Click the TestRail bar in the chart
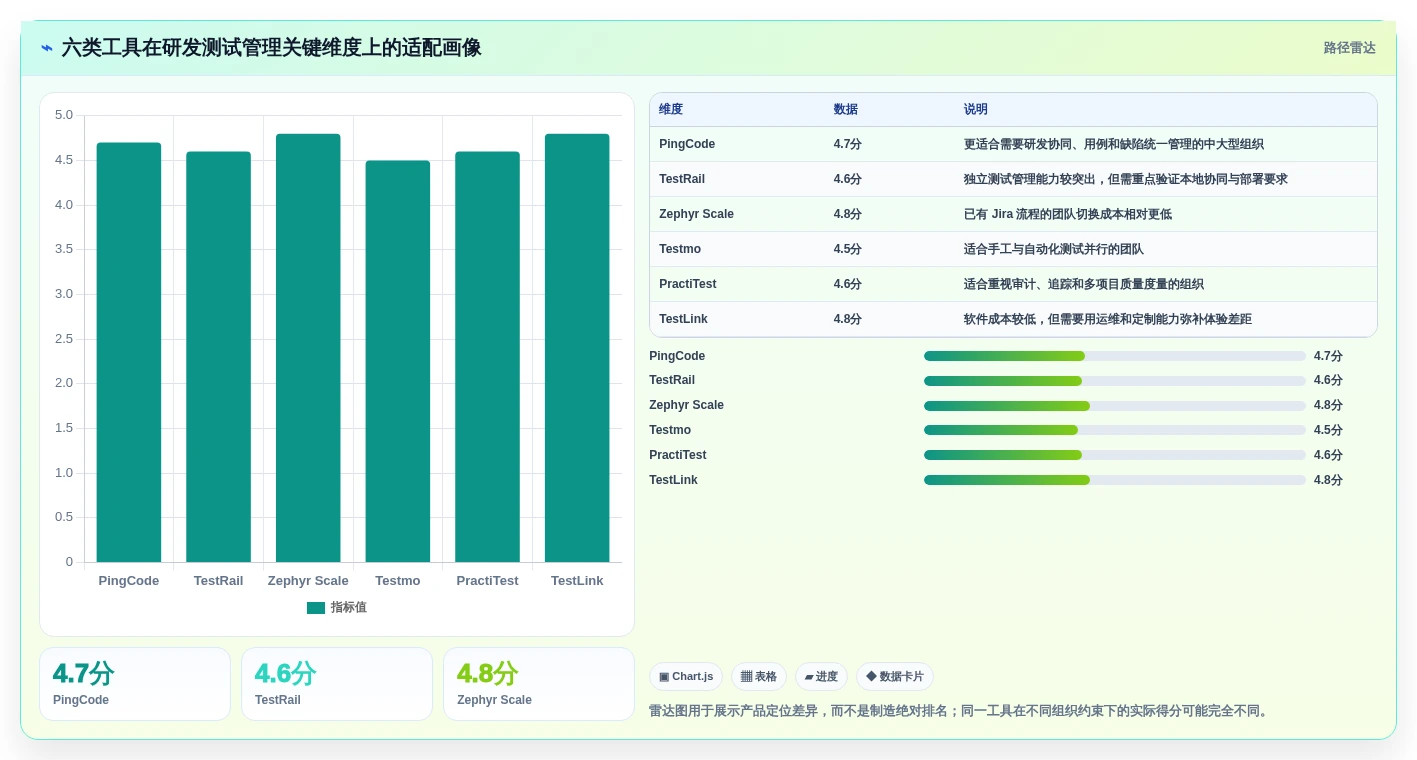Image resolution: width=1417 pixels, height=760 pixels. point(218,357)
